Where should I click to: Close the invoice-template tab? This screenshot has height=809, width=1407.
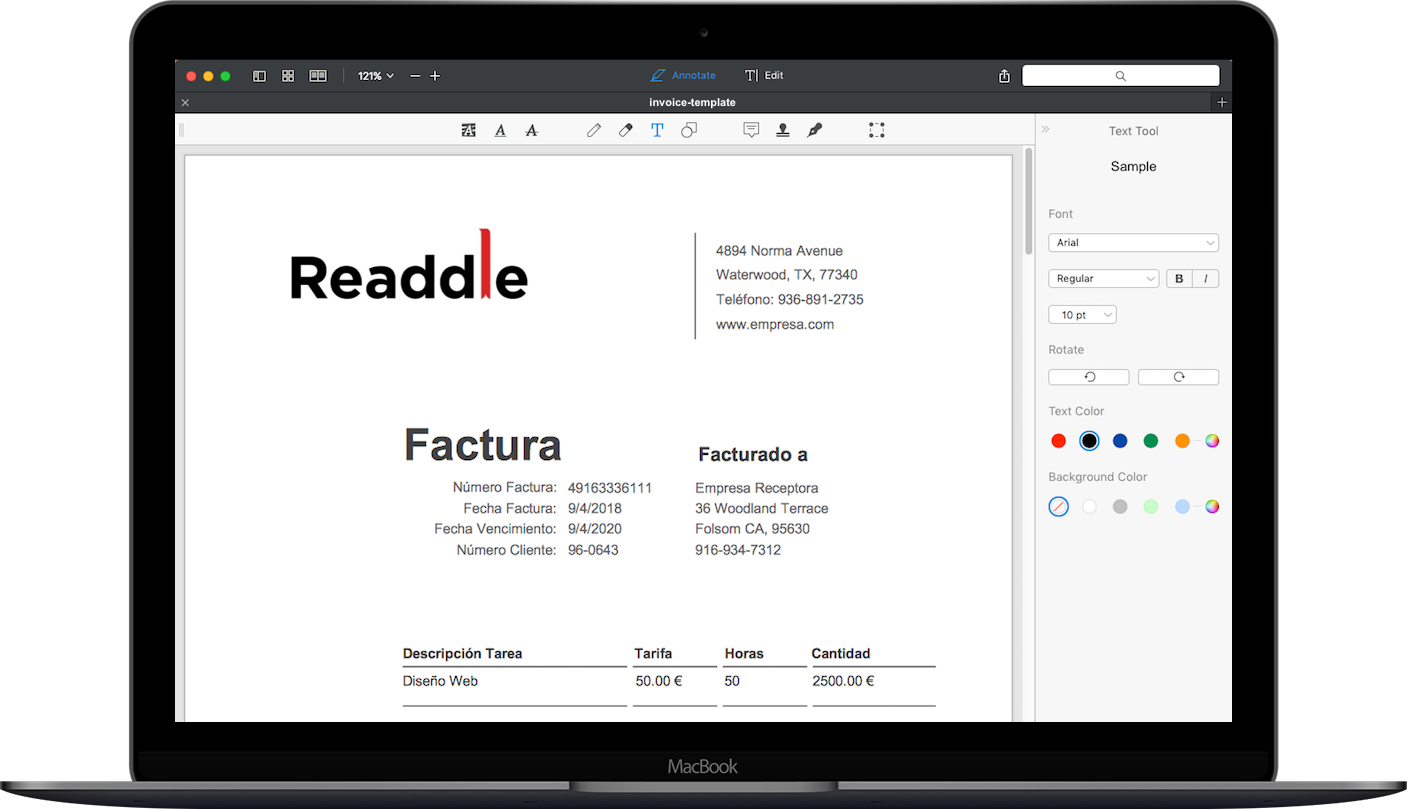pos(185,102)
